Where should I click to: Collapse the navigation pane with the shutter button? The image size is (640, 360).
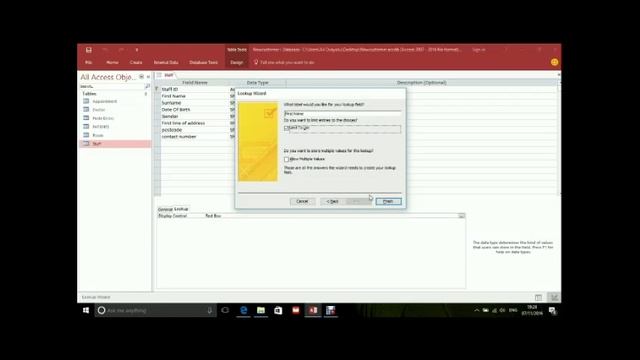[x=149, y=77]
